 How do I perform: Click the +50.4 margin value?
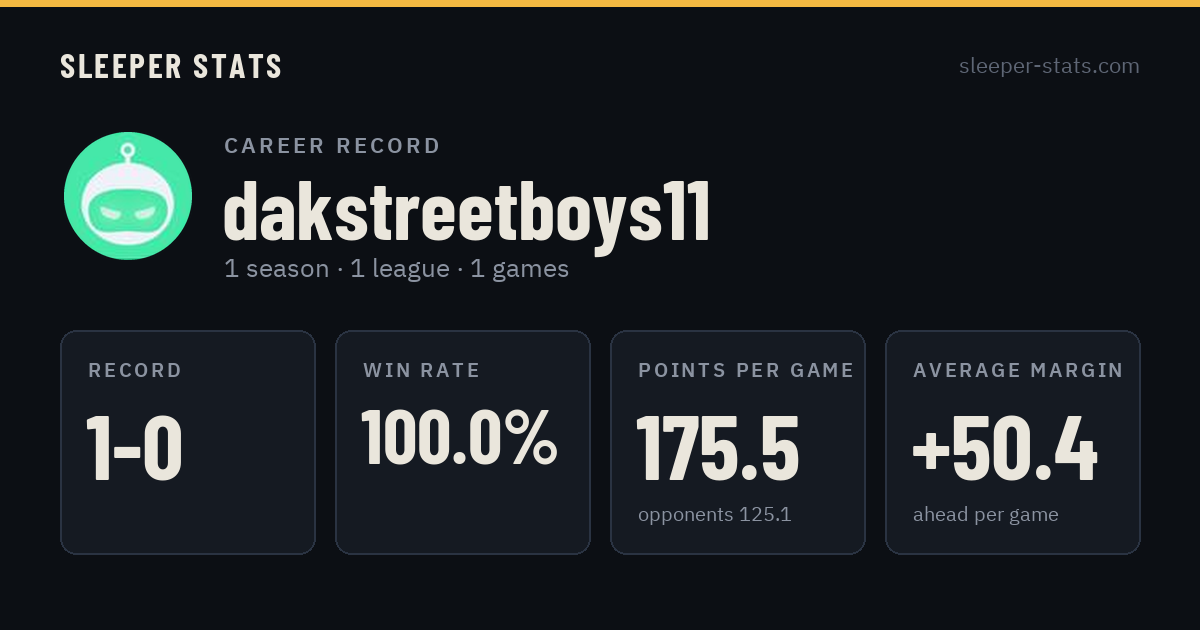pos(1005,448)
